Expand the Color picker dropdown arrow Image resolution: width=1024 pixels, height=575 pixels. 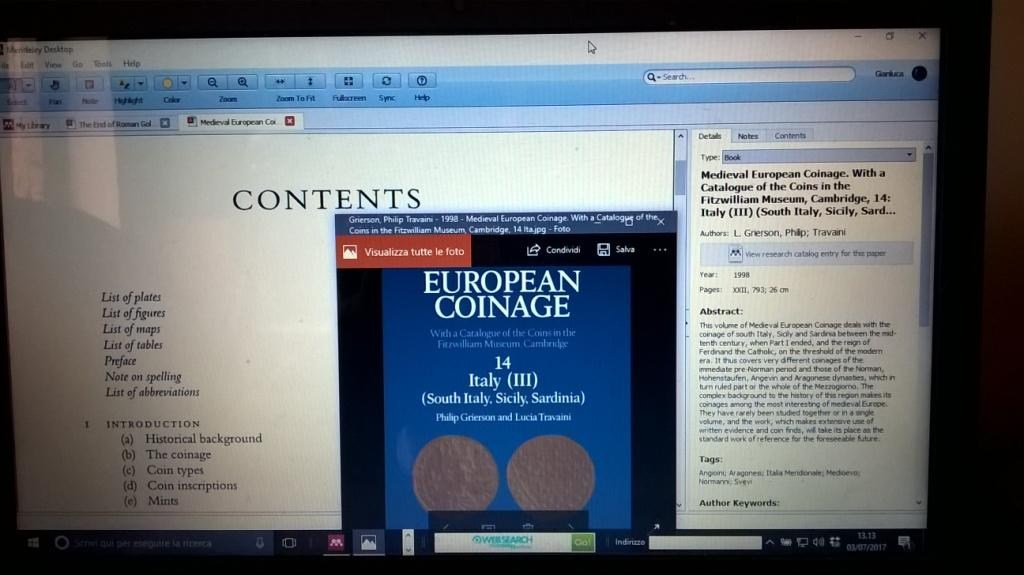click(184, 84)
